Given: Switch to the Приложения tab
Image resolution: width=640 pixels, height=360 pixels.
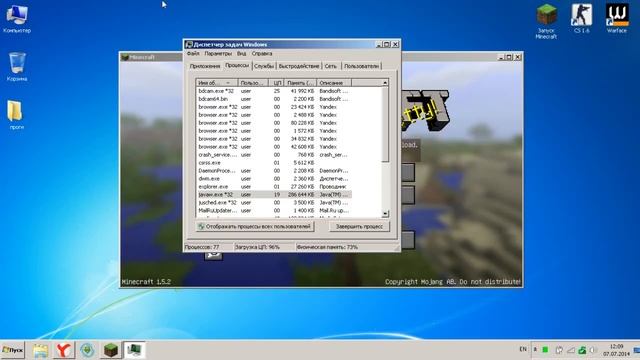Looking at the screenshot, I should point(205,66).
